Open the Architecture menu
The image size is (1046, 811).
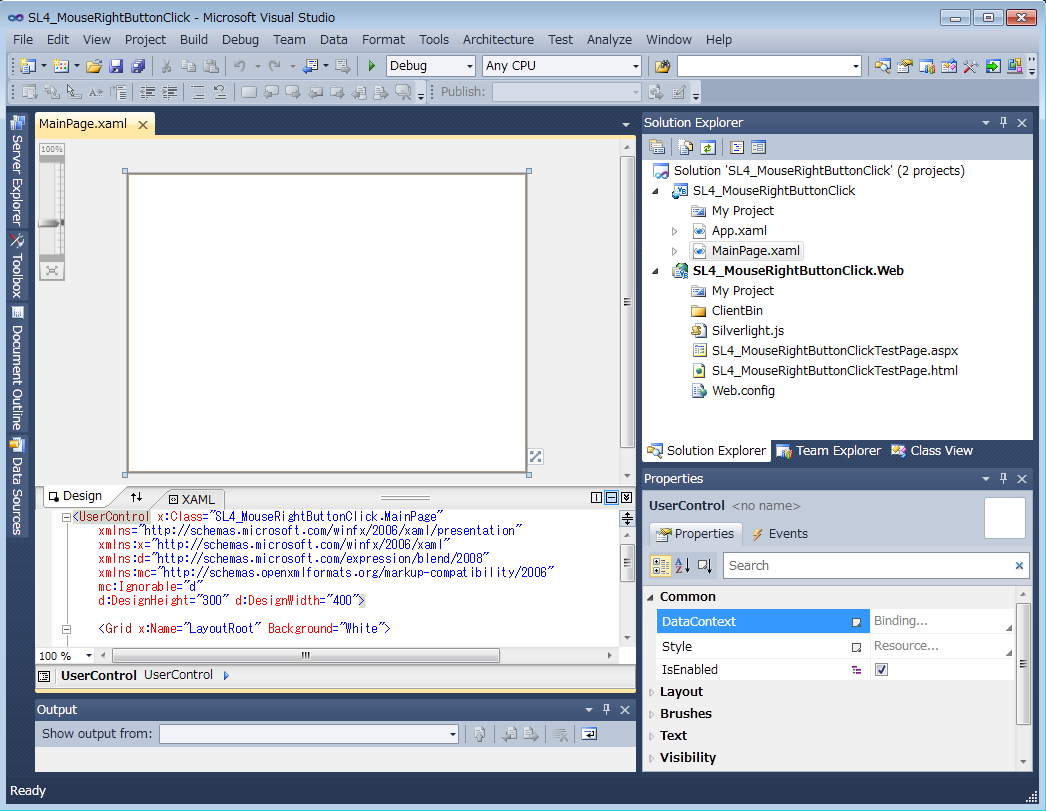click(x=498, y=40)
